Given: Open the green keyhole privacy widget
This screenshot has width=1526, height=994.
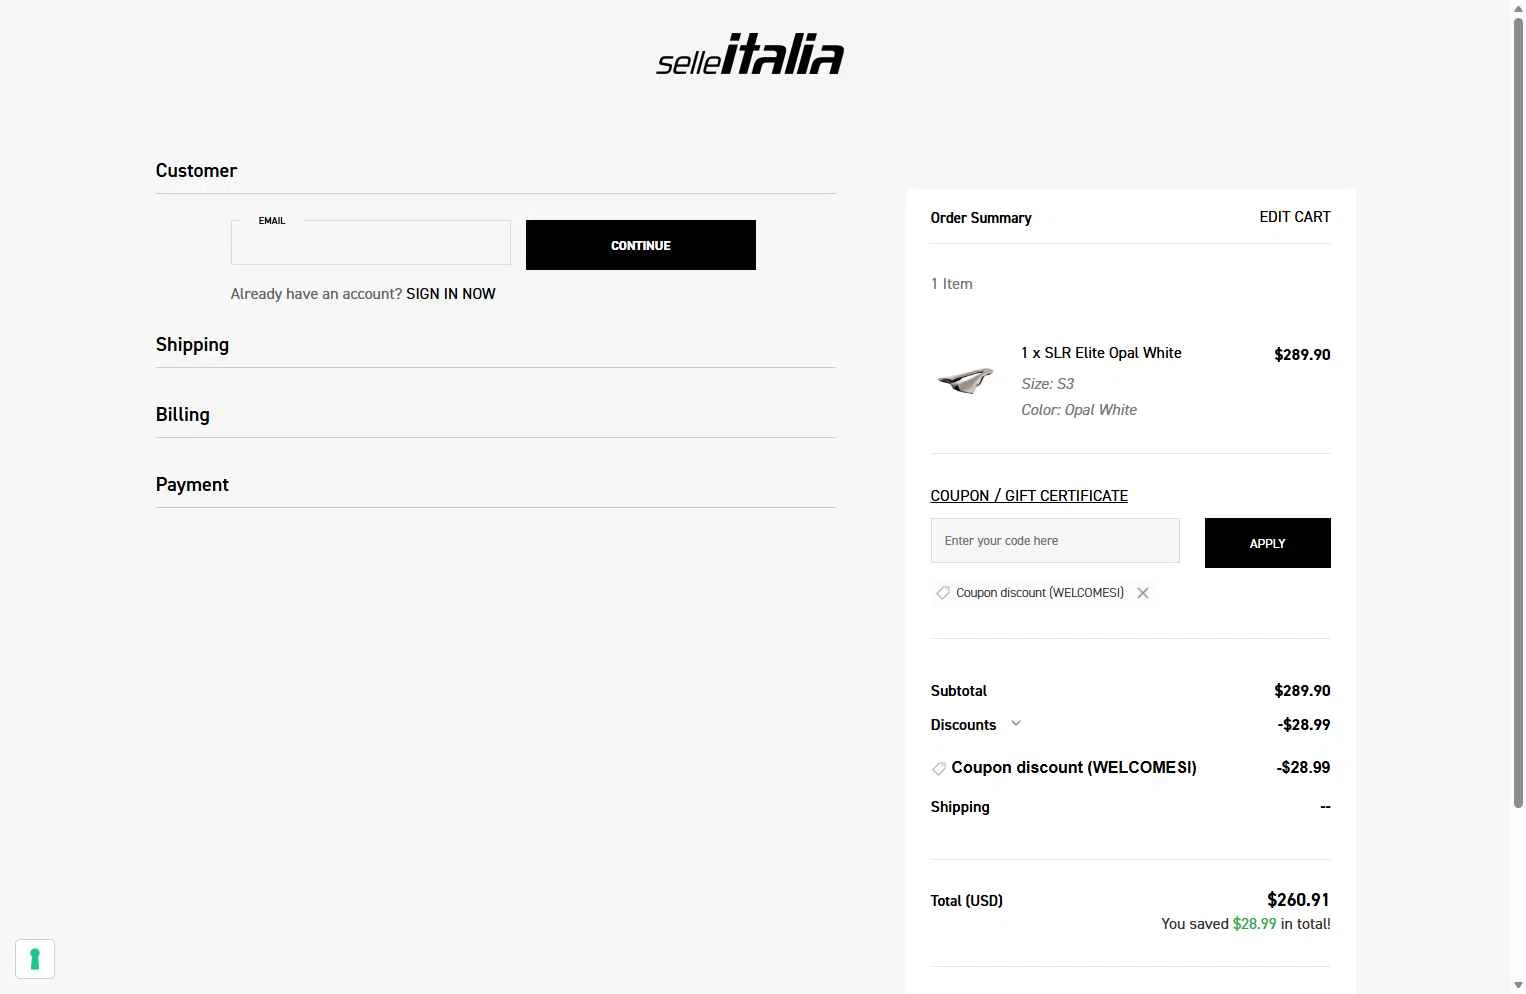Looking at the screenshot, I should [35, 959].
